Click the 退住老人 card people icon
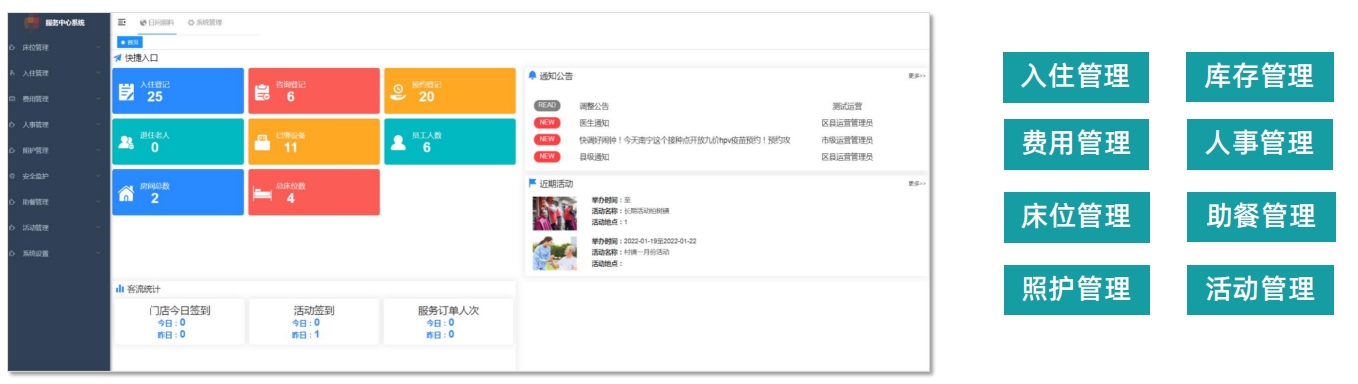Screen dimensions: 1358x384 [127, 142]
